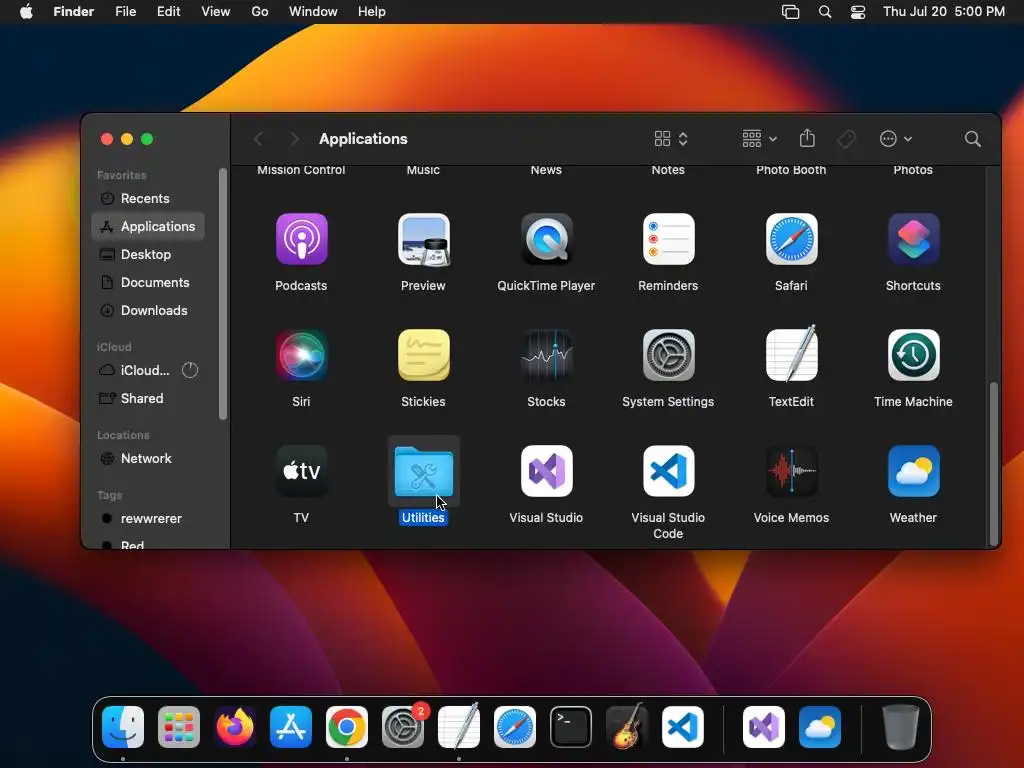Viewport: 1024px width, 768px height.
Task: Select the Voice Memos icon
Action: (791, 471)
